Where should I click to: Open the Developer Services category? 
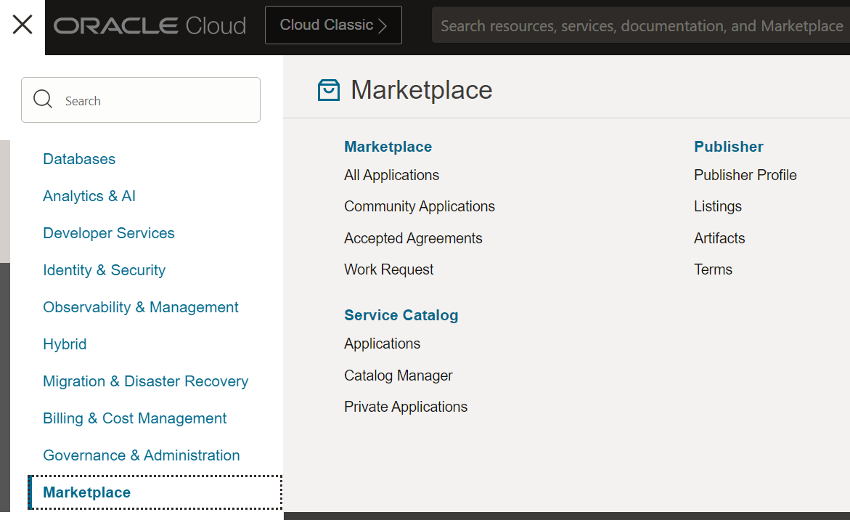109,233
